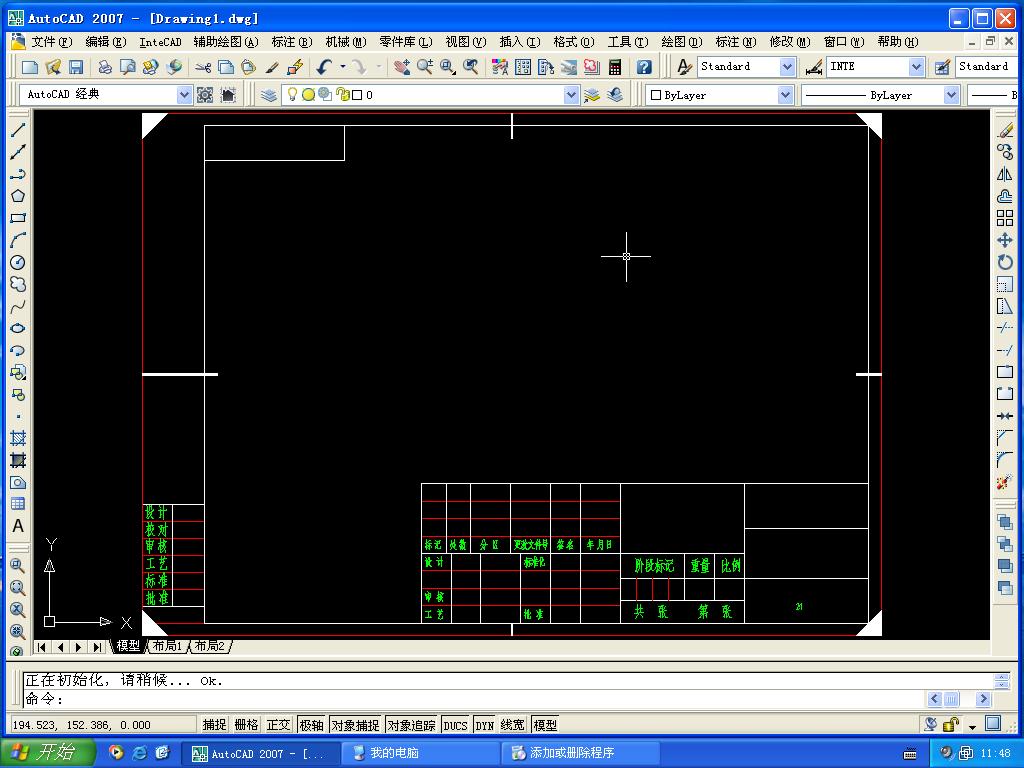The width and height of the screenshot is (1024, 768).
Task: Select the Polygon tool
Action: [18, 196]
